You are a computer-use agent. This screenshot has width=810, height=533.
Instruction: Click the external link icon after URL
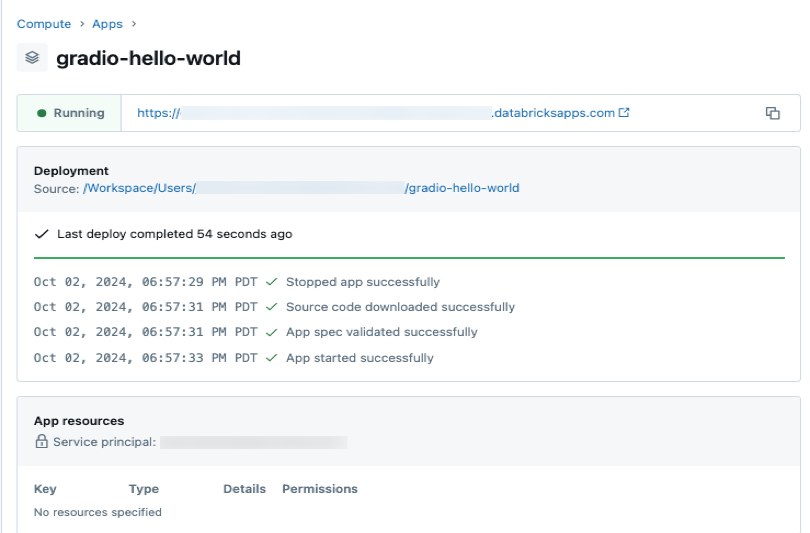coord(625,113)
